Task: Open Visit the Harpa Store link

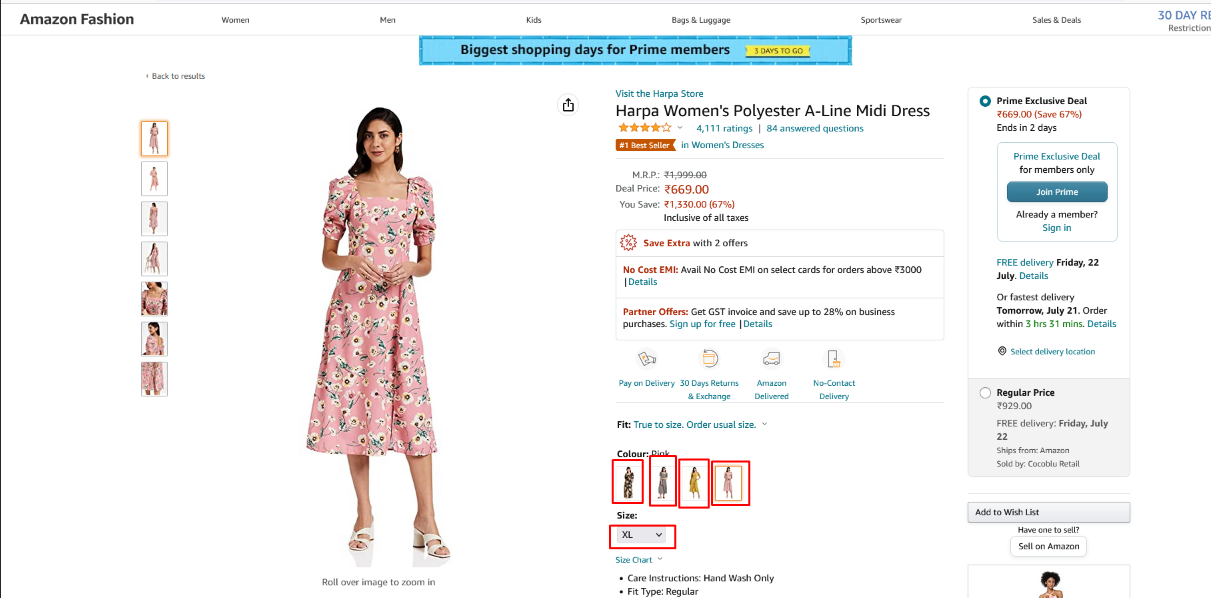Action: tap(659, 94)
